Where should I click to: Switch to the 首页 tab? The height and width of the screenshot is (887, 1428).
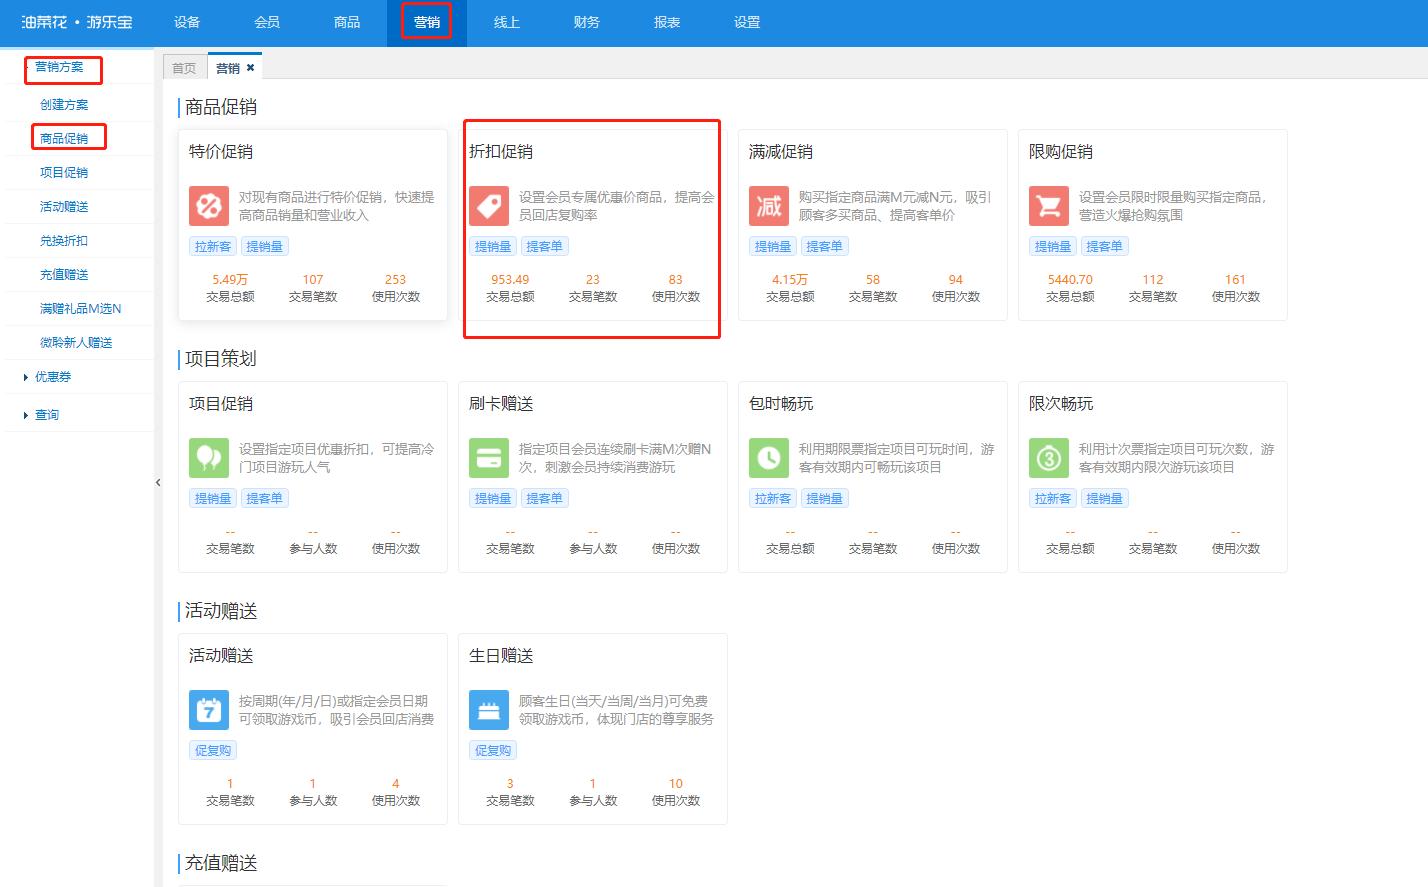pos(184,68)
